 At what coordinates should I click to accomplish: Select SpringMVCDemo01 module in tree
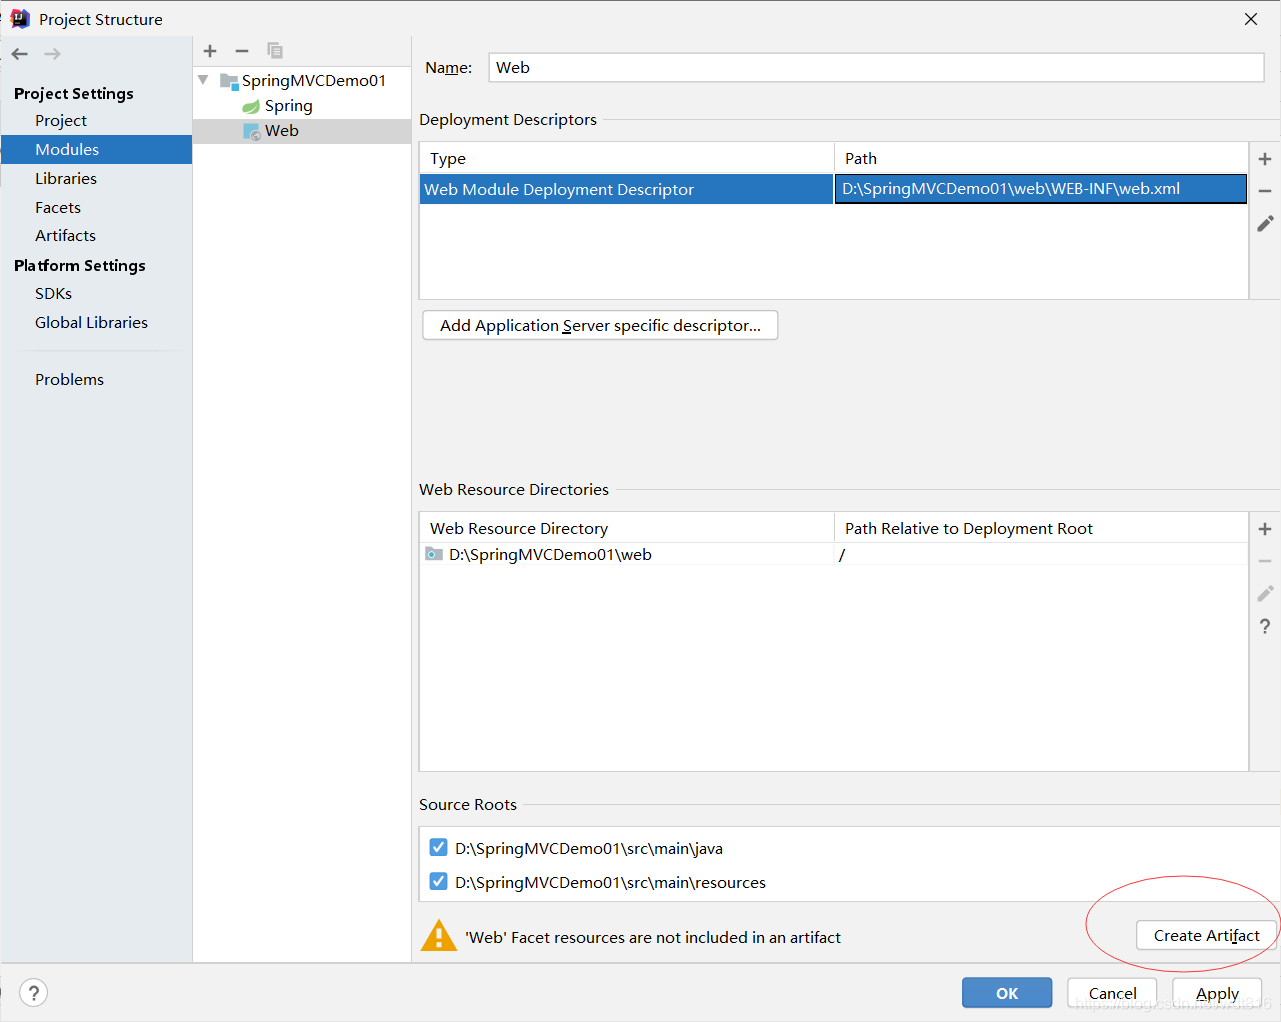point(313,81)
